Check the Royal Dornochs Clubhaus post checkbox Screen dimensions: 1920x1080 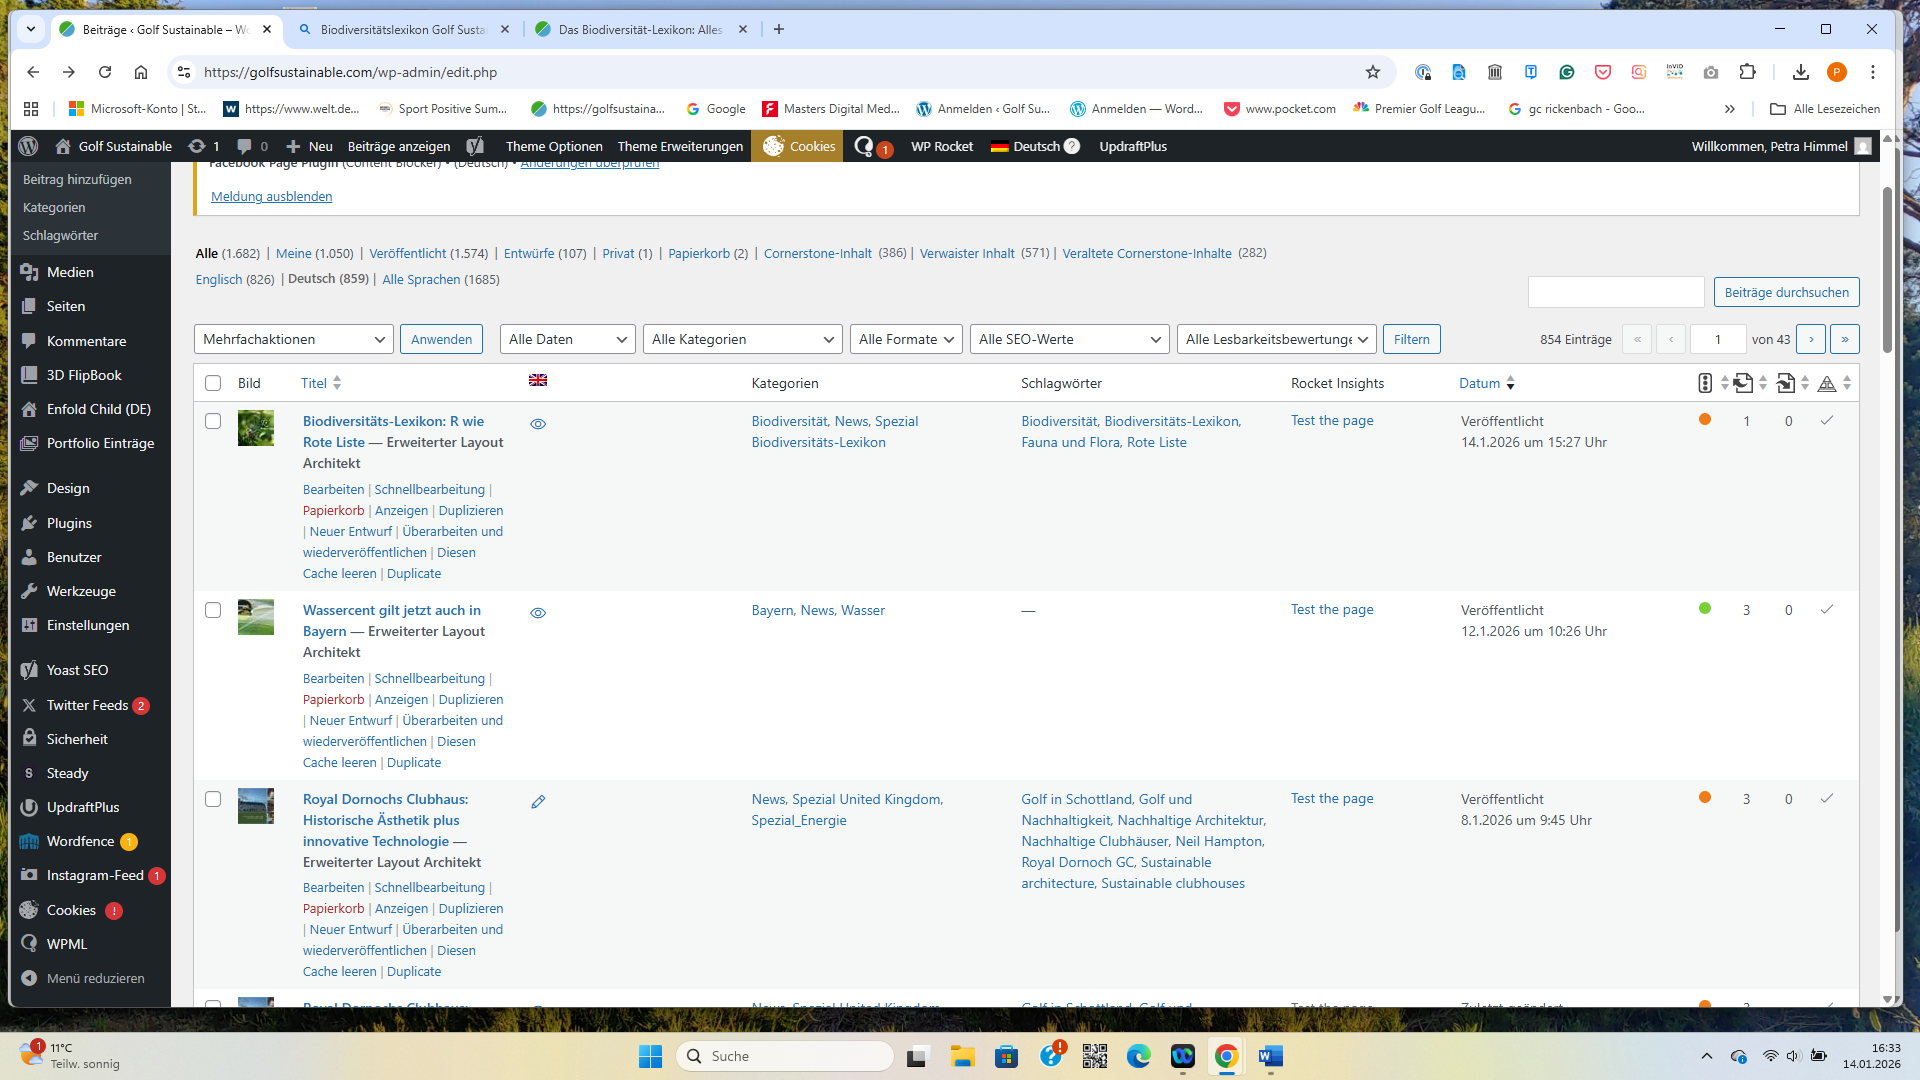pos(213,799)
